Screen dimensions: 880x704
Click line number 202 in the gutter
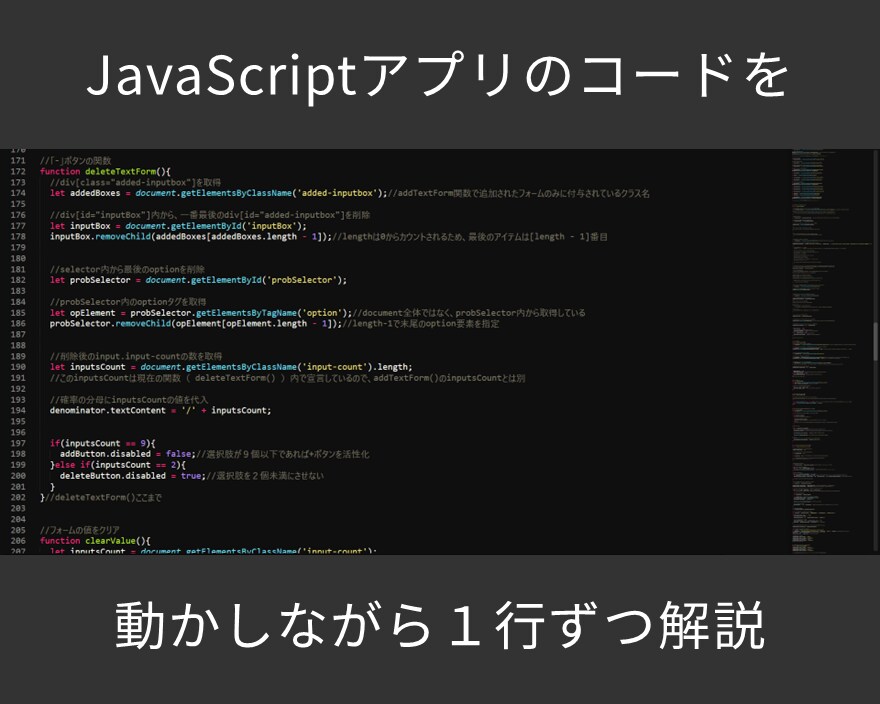coord(18,497)
